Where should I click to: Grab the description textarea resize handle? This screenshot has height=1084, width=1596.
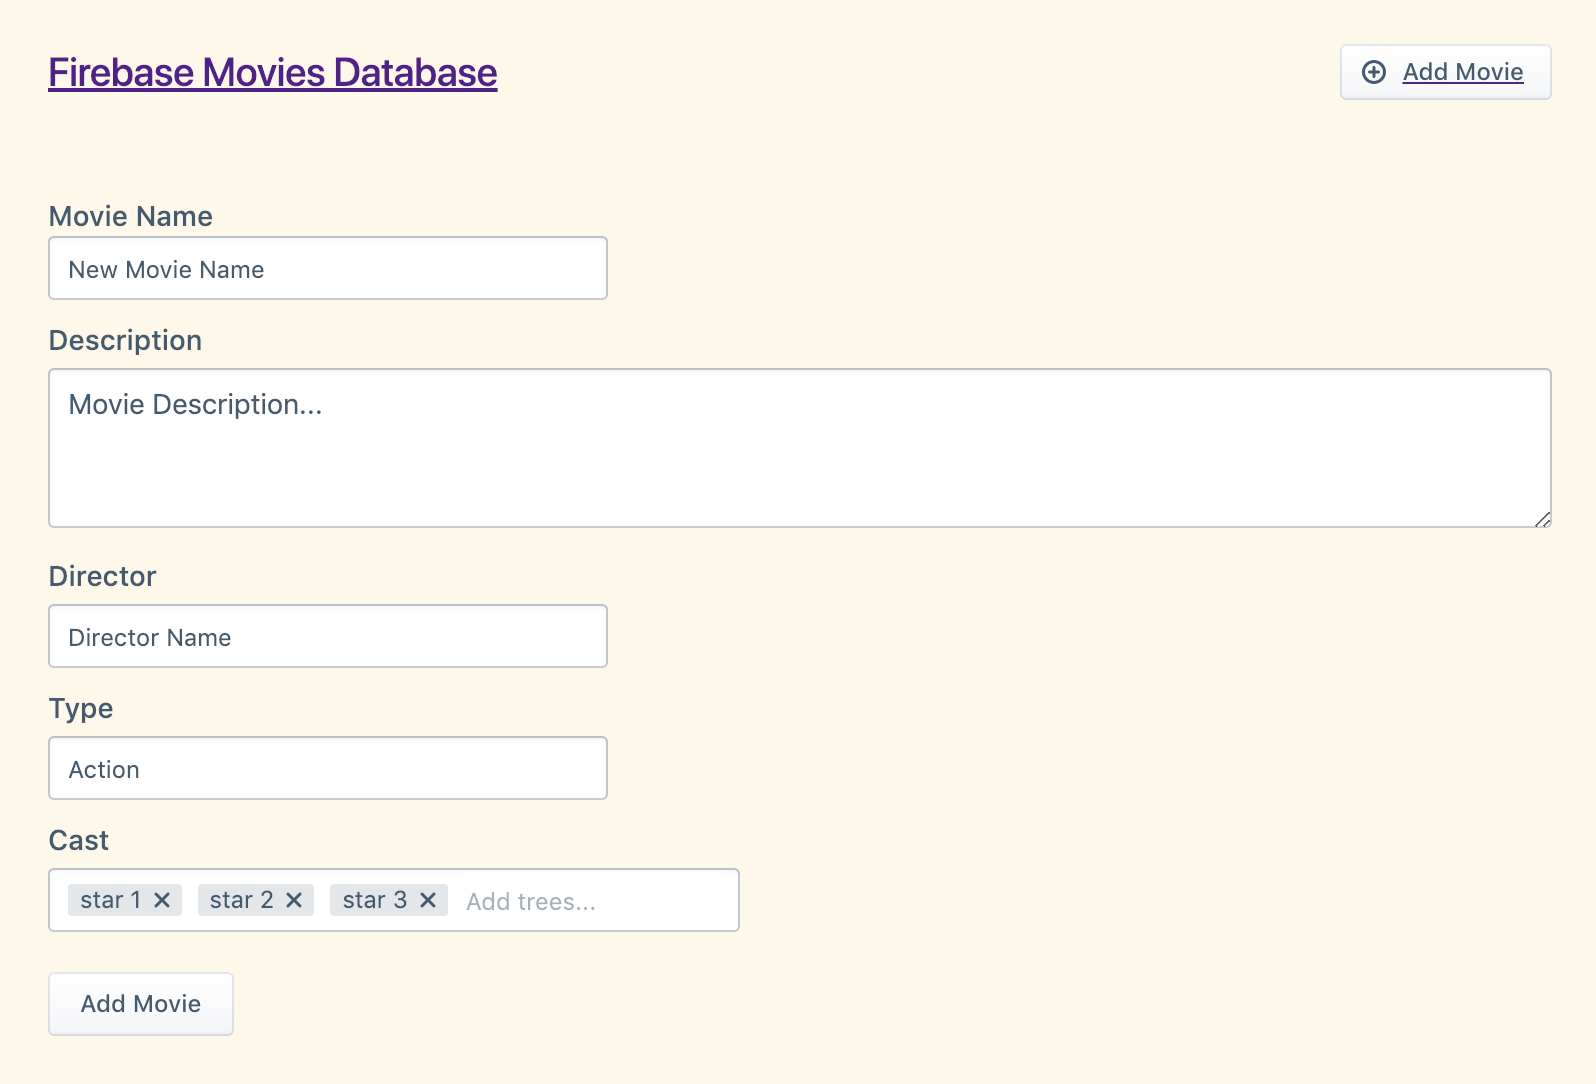(1543, 519)
